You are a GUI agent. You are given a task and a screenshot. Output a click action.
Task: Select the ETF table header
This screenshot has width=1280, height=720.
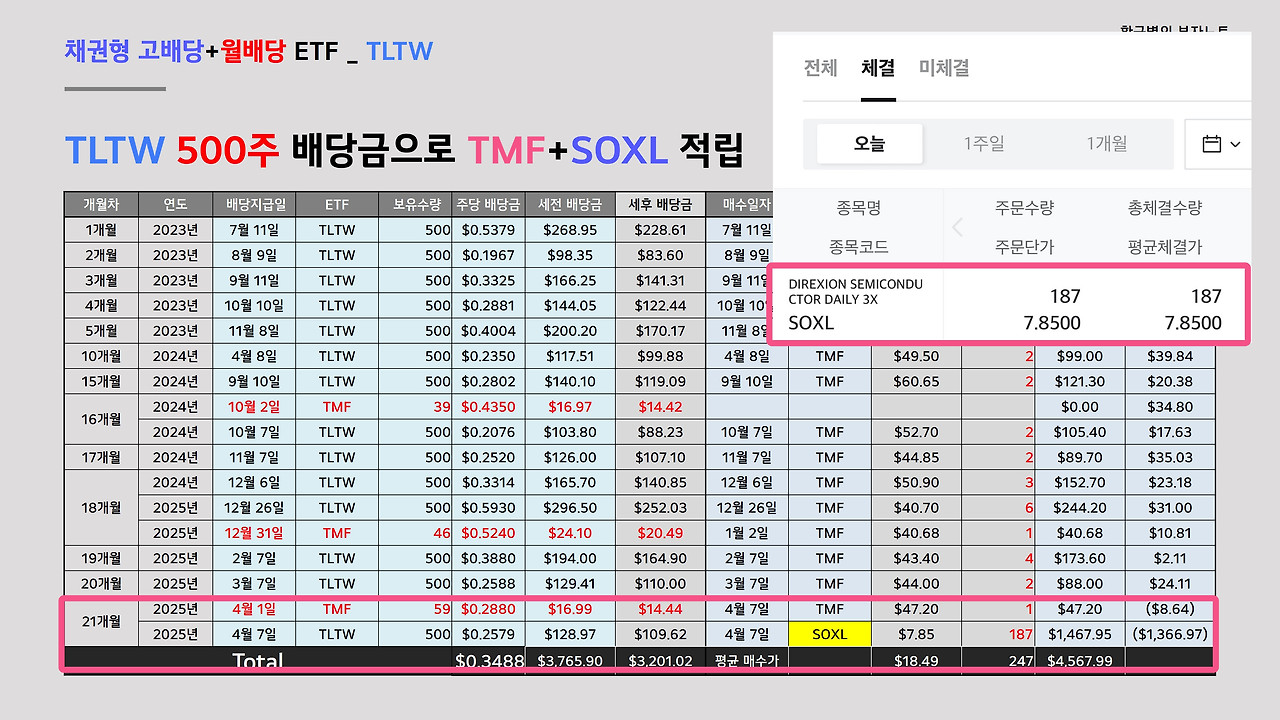[x=337, y=204]
